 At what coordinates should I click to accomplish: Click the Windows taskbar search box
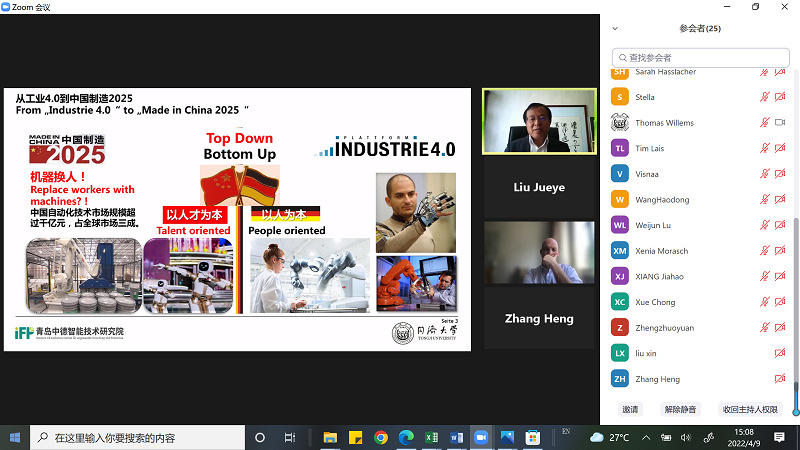pos(137,438)
